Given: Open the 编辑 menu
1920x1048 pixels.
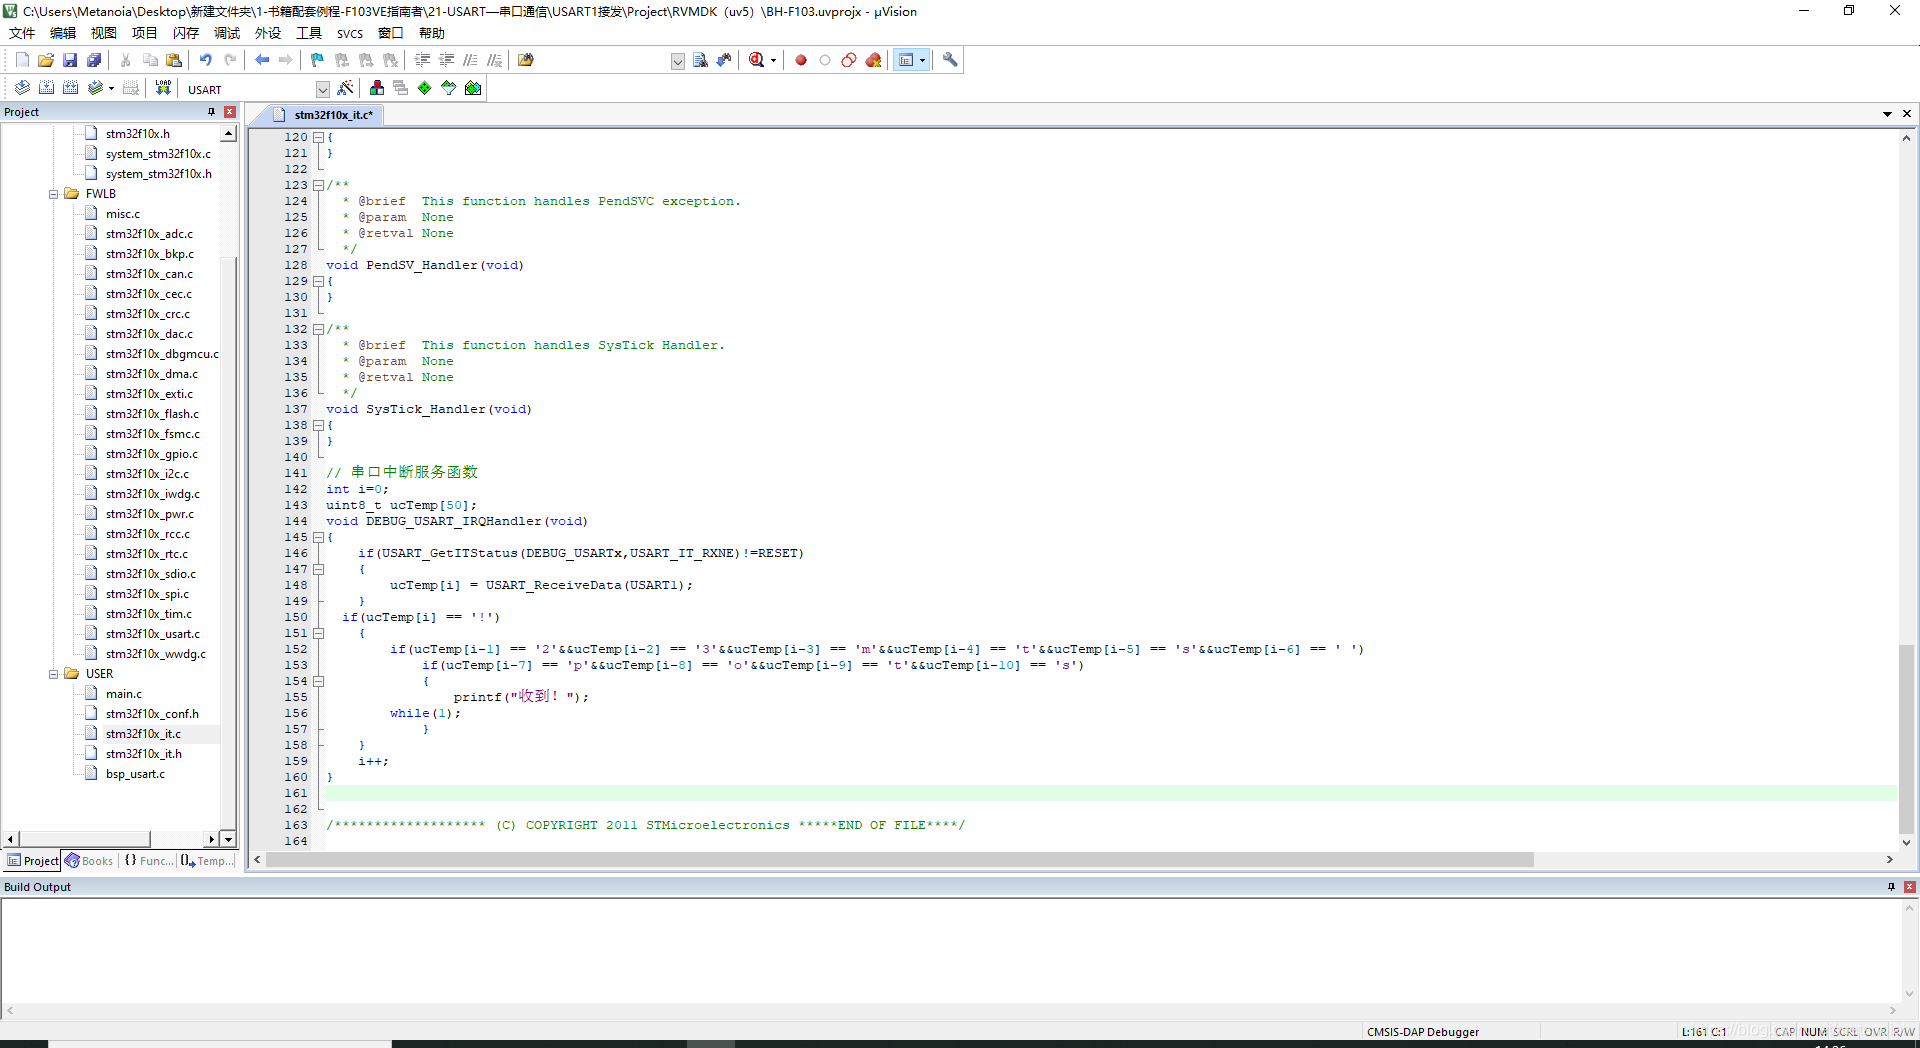Looking at the screenshot, I should coord(63,33).
